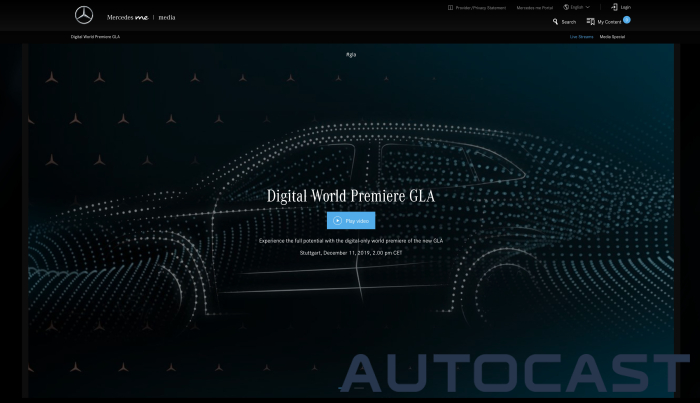Click the Provider/Privacy Statement book icon
This screenshot has height=403, width=700.
click(450, 8)
